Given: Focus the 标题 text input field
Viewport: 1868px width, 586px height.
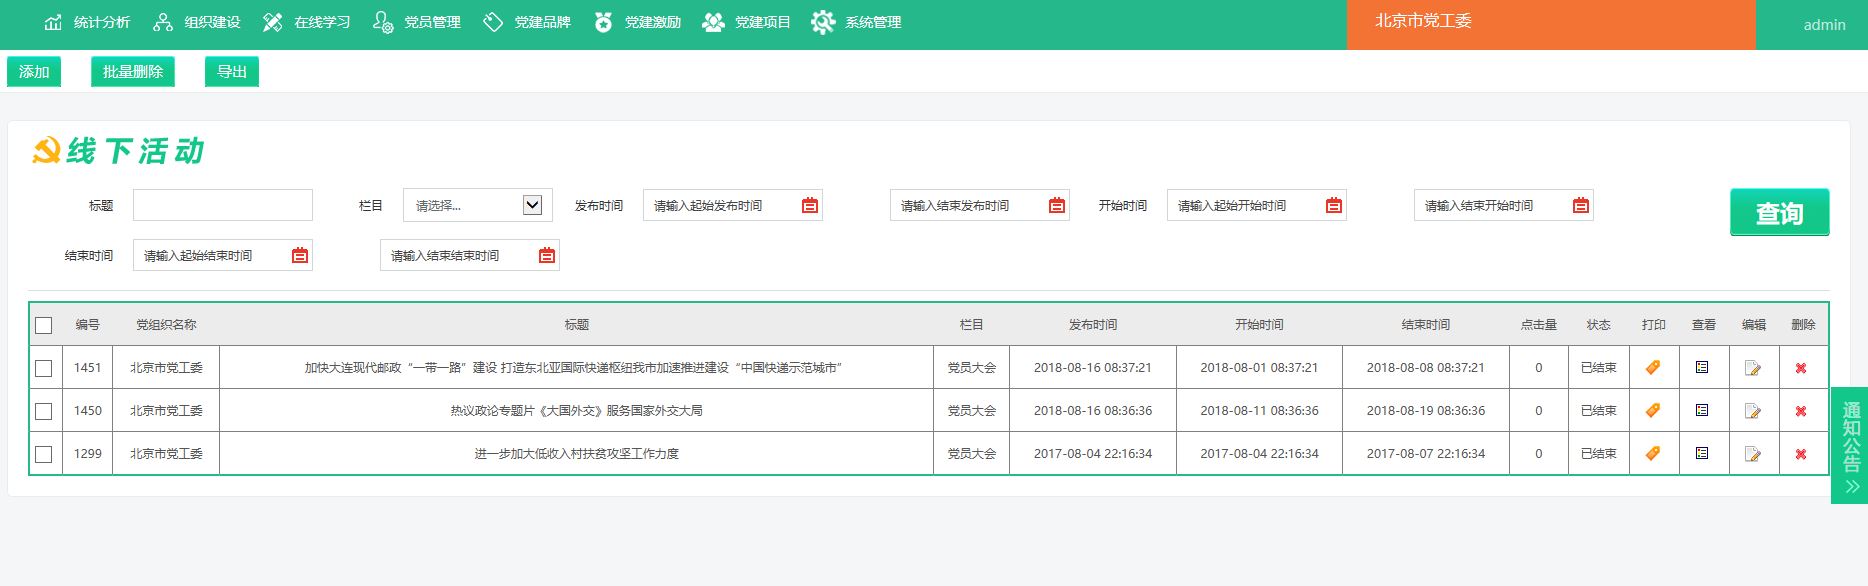Looking at the screenshot, I should pyautogui.click(x=223, y=206).
